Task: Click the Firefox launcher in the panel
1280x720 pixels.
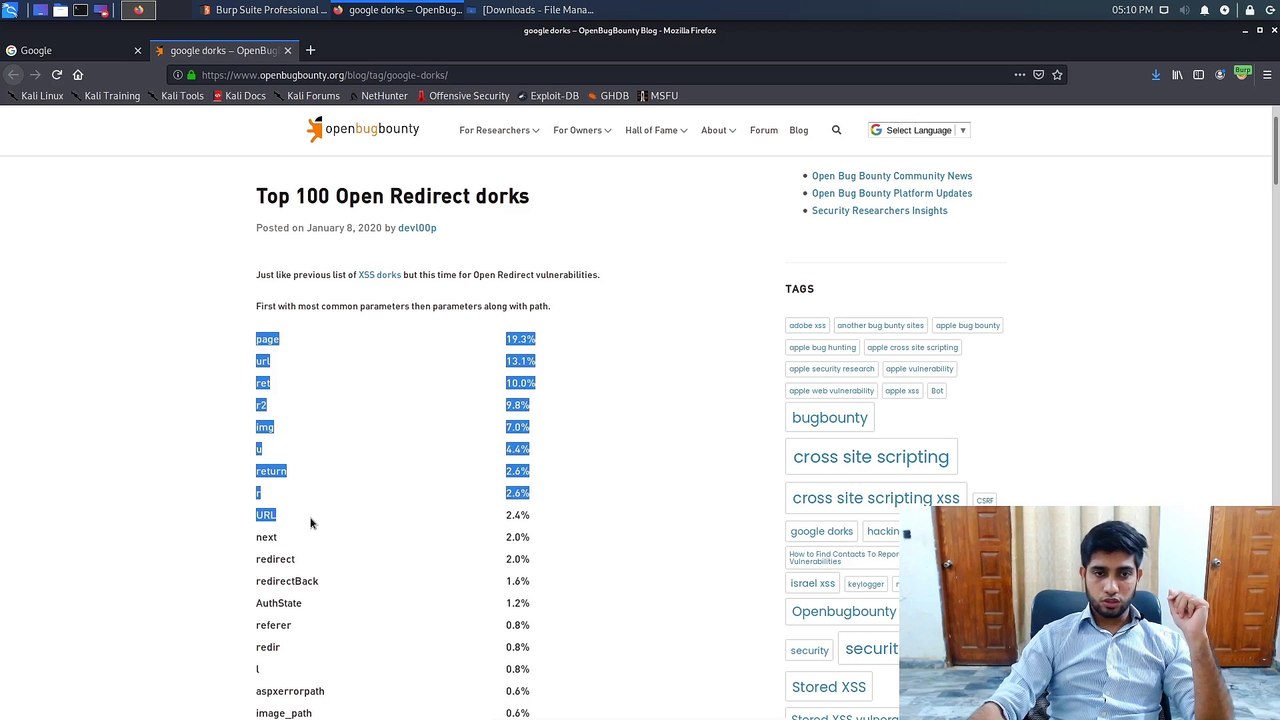Action: coord(138,10)
